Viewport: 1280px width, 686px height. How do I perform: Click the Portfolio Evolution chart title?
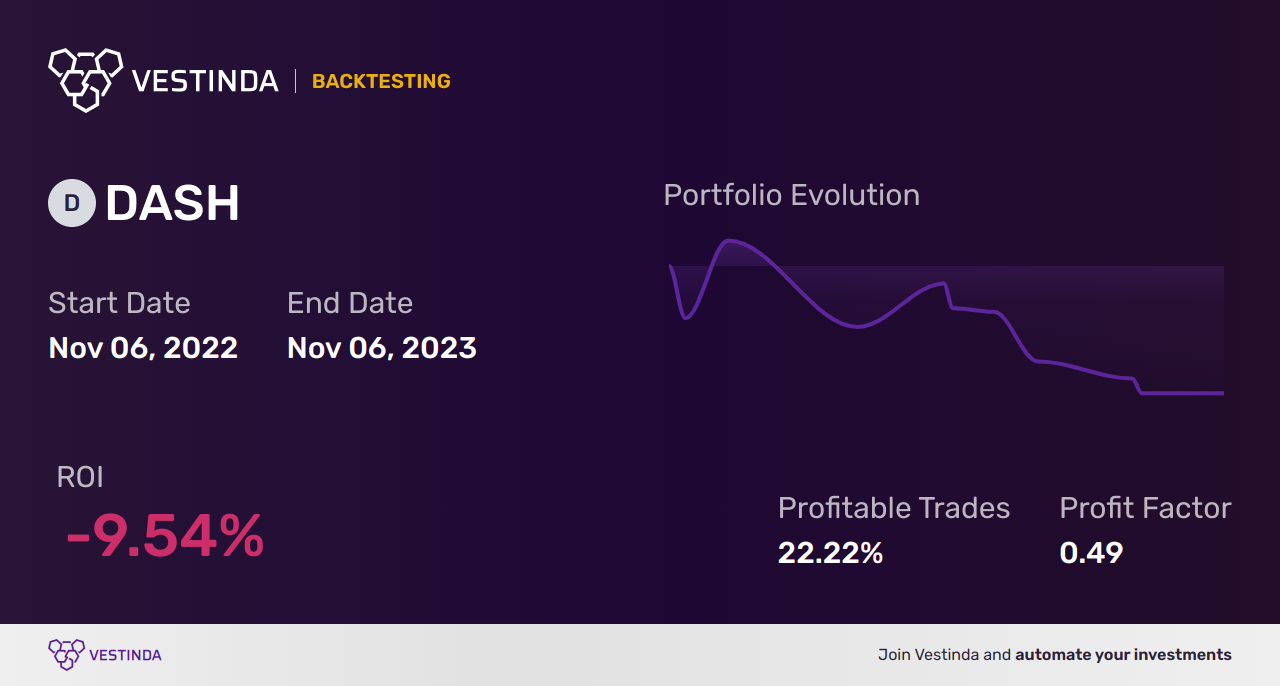(x=792, y=195)
